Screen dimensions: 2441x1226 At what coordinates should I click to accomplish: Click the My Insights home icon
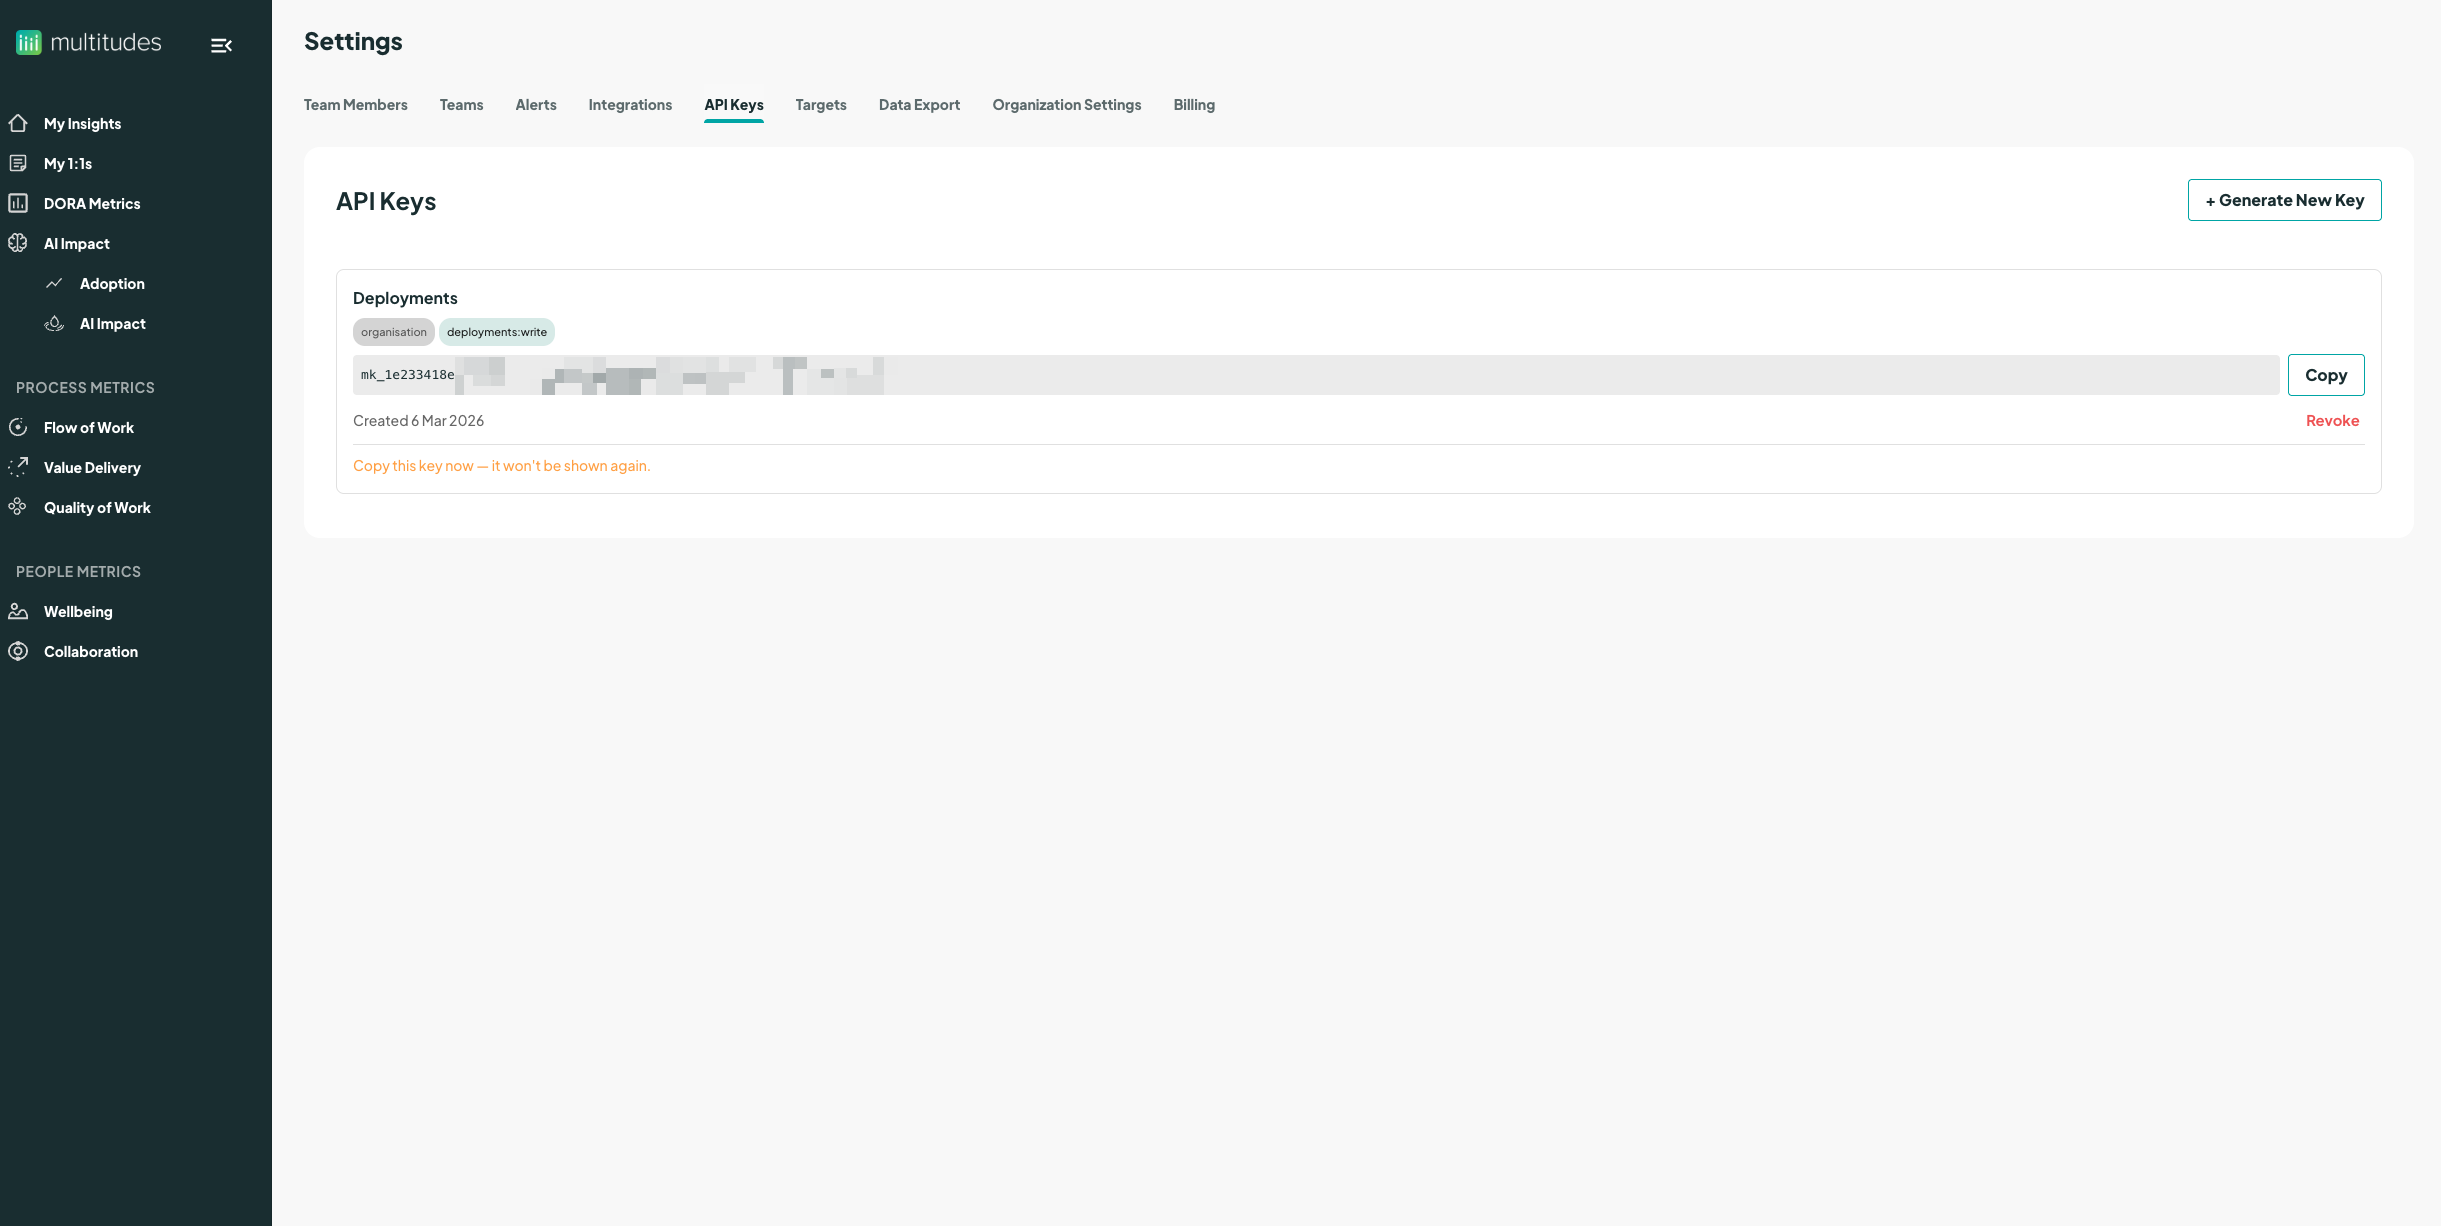point(18,123)
